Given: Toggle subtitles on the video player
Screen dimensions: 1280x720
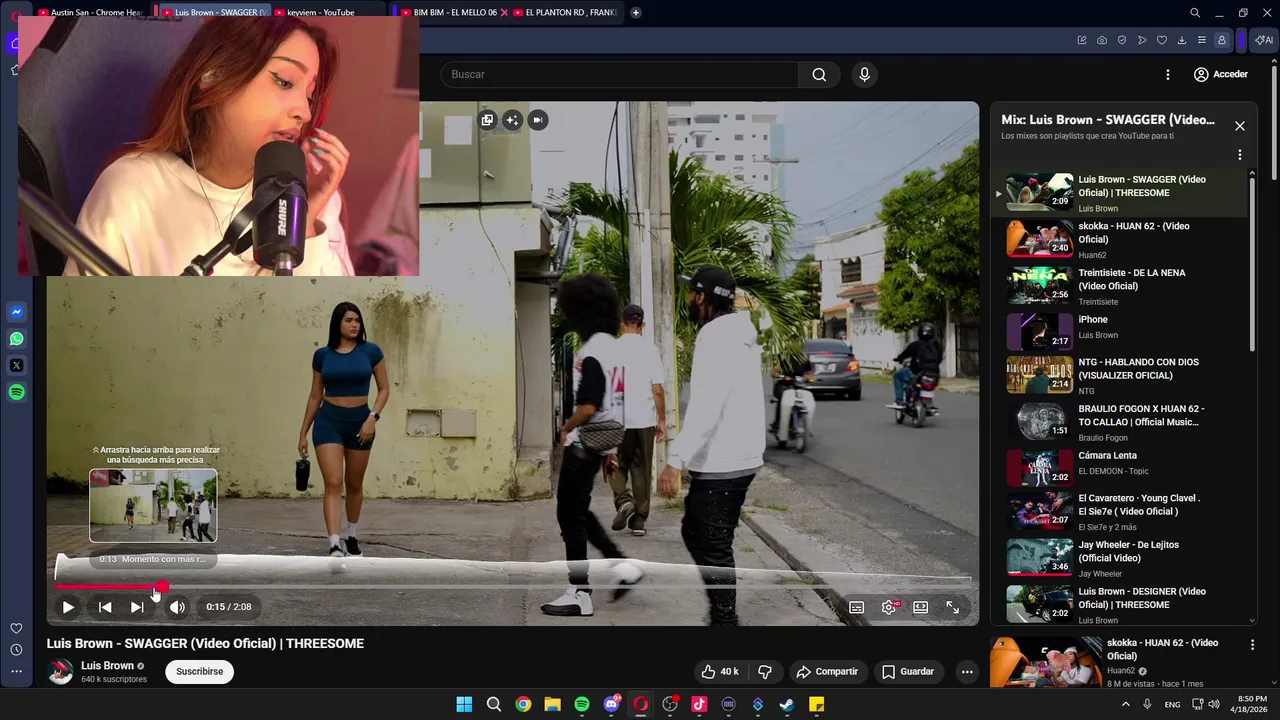Looking at the screenshot, I should coord(857,607).
